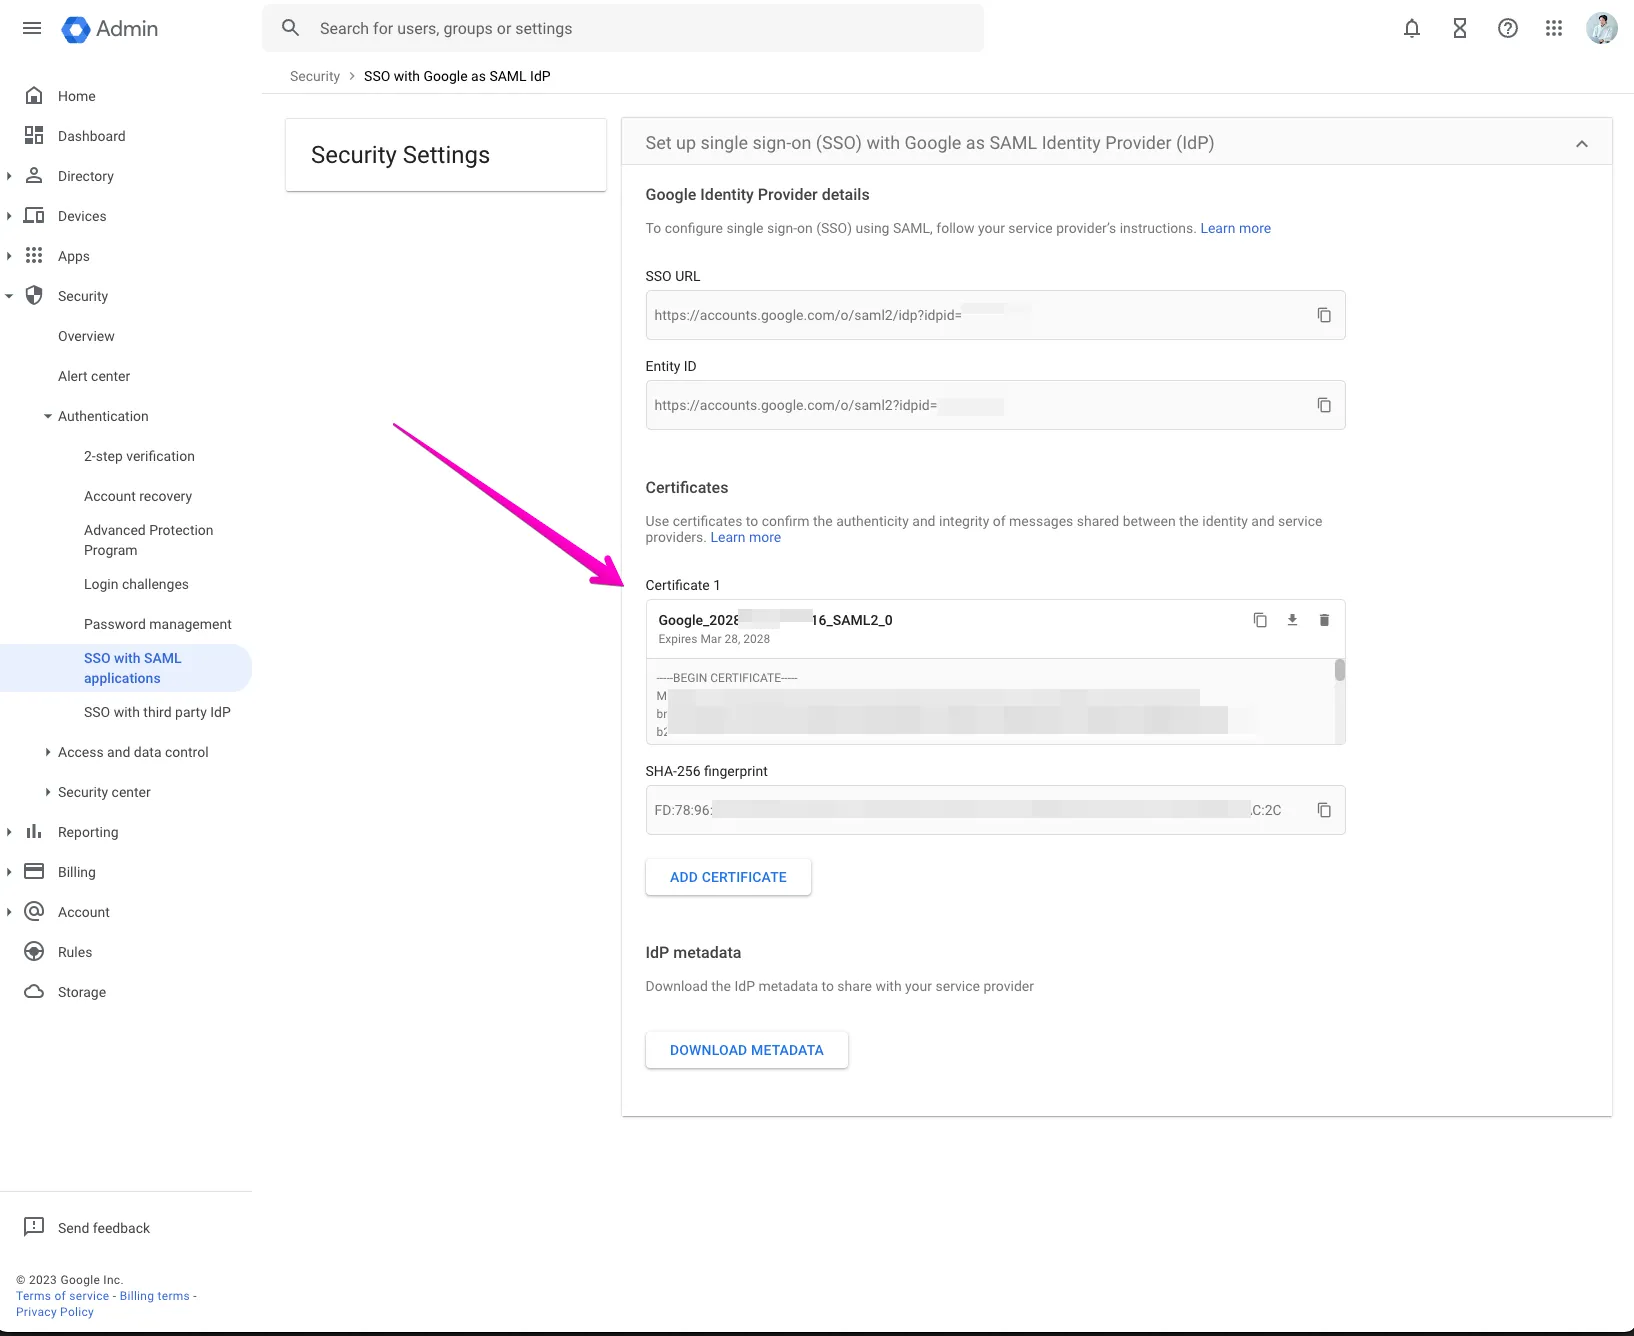This screenshot has width=1634, height=1336.
Task: Open the Google apps grid
Action: coord(1553,28)
